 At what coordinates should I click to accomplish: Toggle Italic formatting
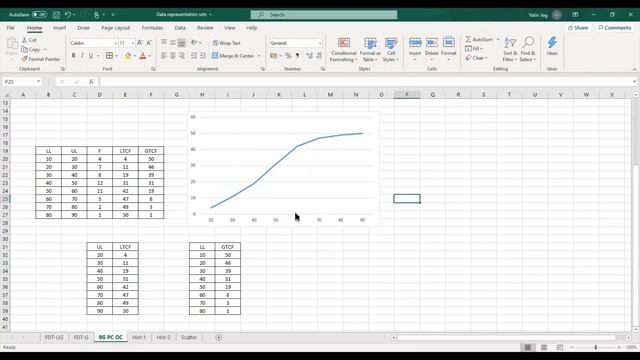82,56
